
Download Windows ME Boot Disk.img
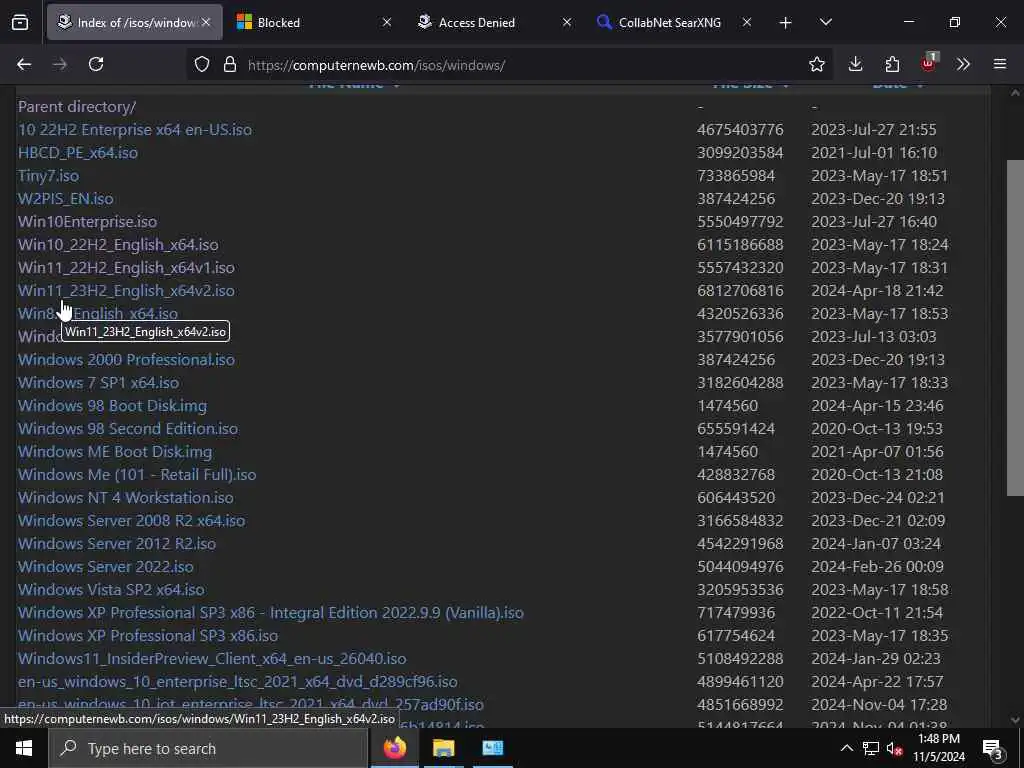coord(115,451)
